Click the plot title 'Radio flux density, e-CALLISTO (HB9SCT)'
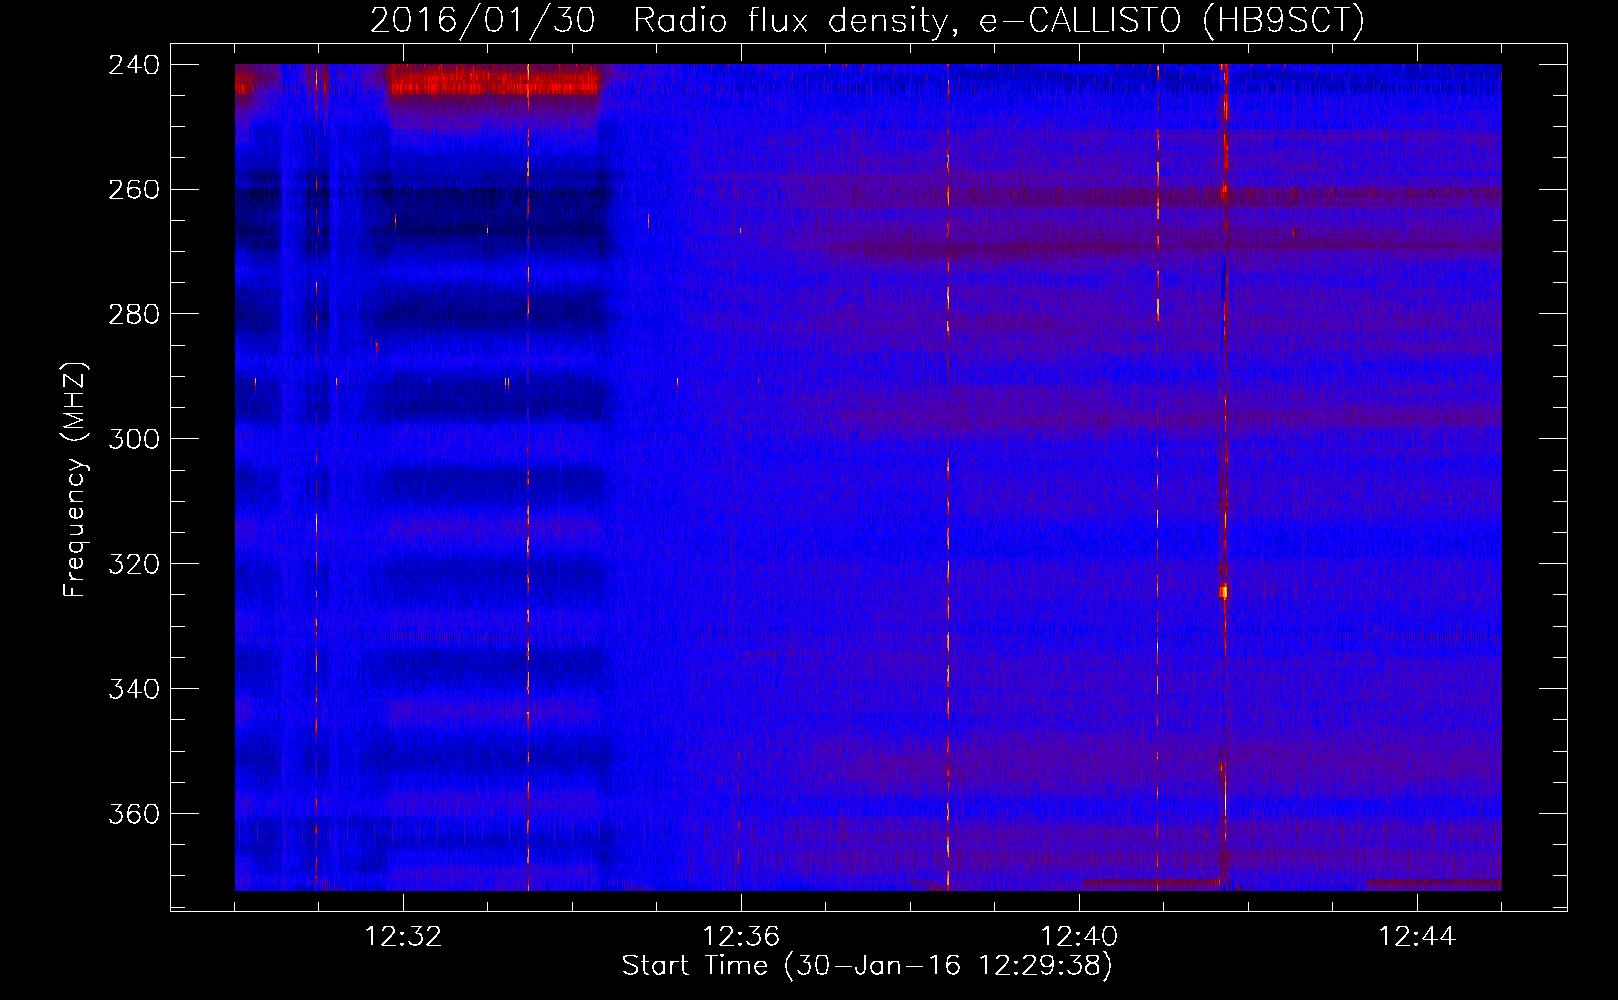Screen dimensions: 1618x1000 click(998, 20)
